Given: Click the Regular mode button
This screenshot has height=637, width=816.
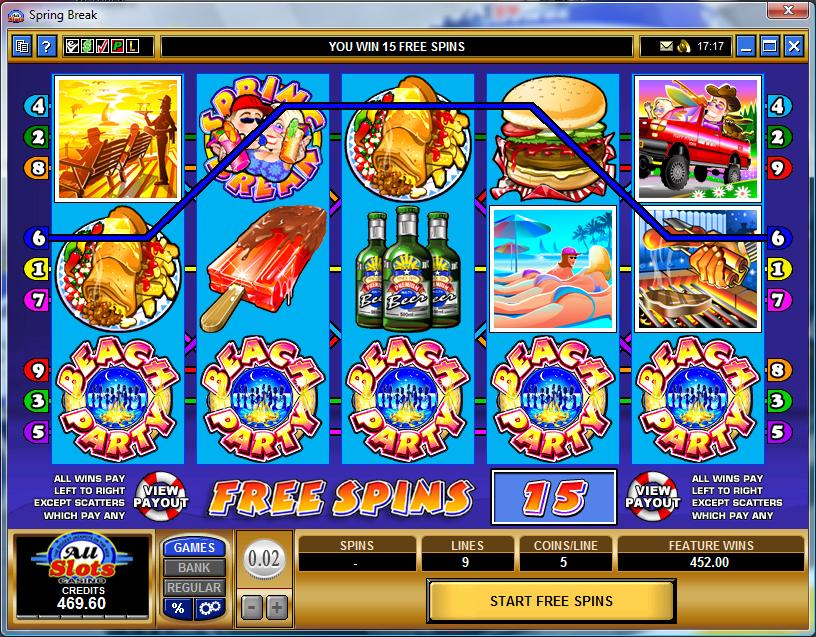Looking at the screenshot, I should pyautogui.click(x=195, y=588).
